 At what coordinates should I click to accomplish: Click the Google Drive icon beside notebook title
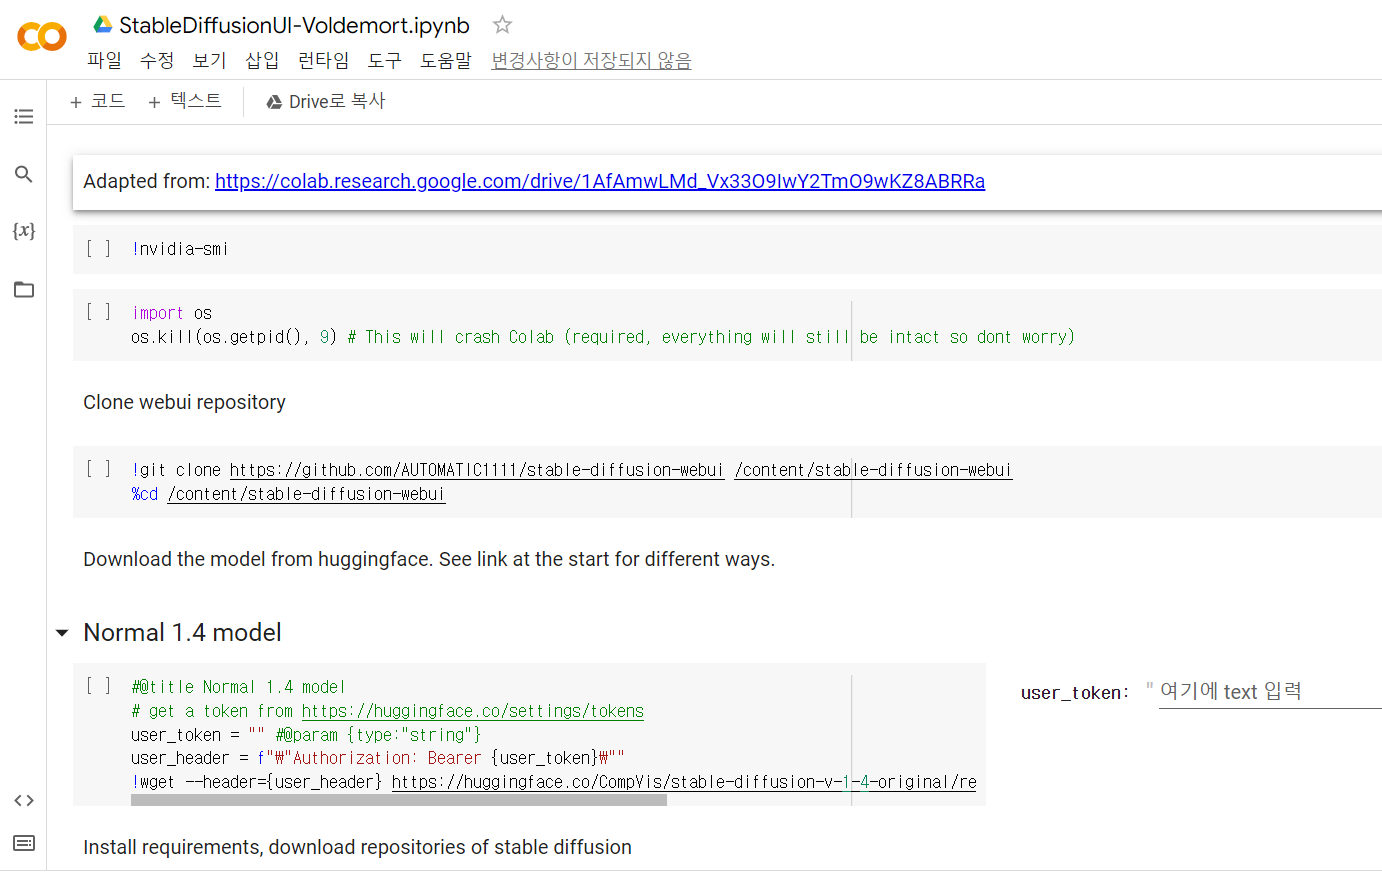click(102, 24)
